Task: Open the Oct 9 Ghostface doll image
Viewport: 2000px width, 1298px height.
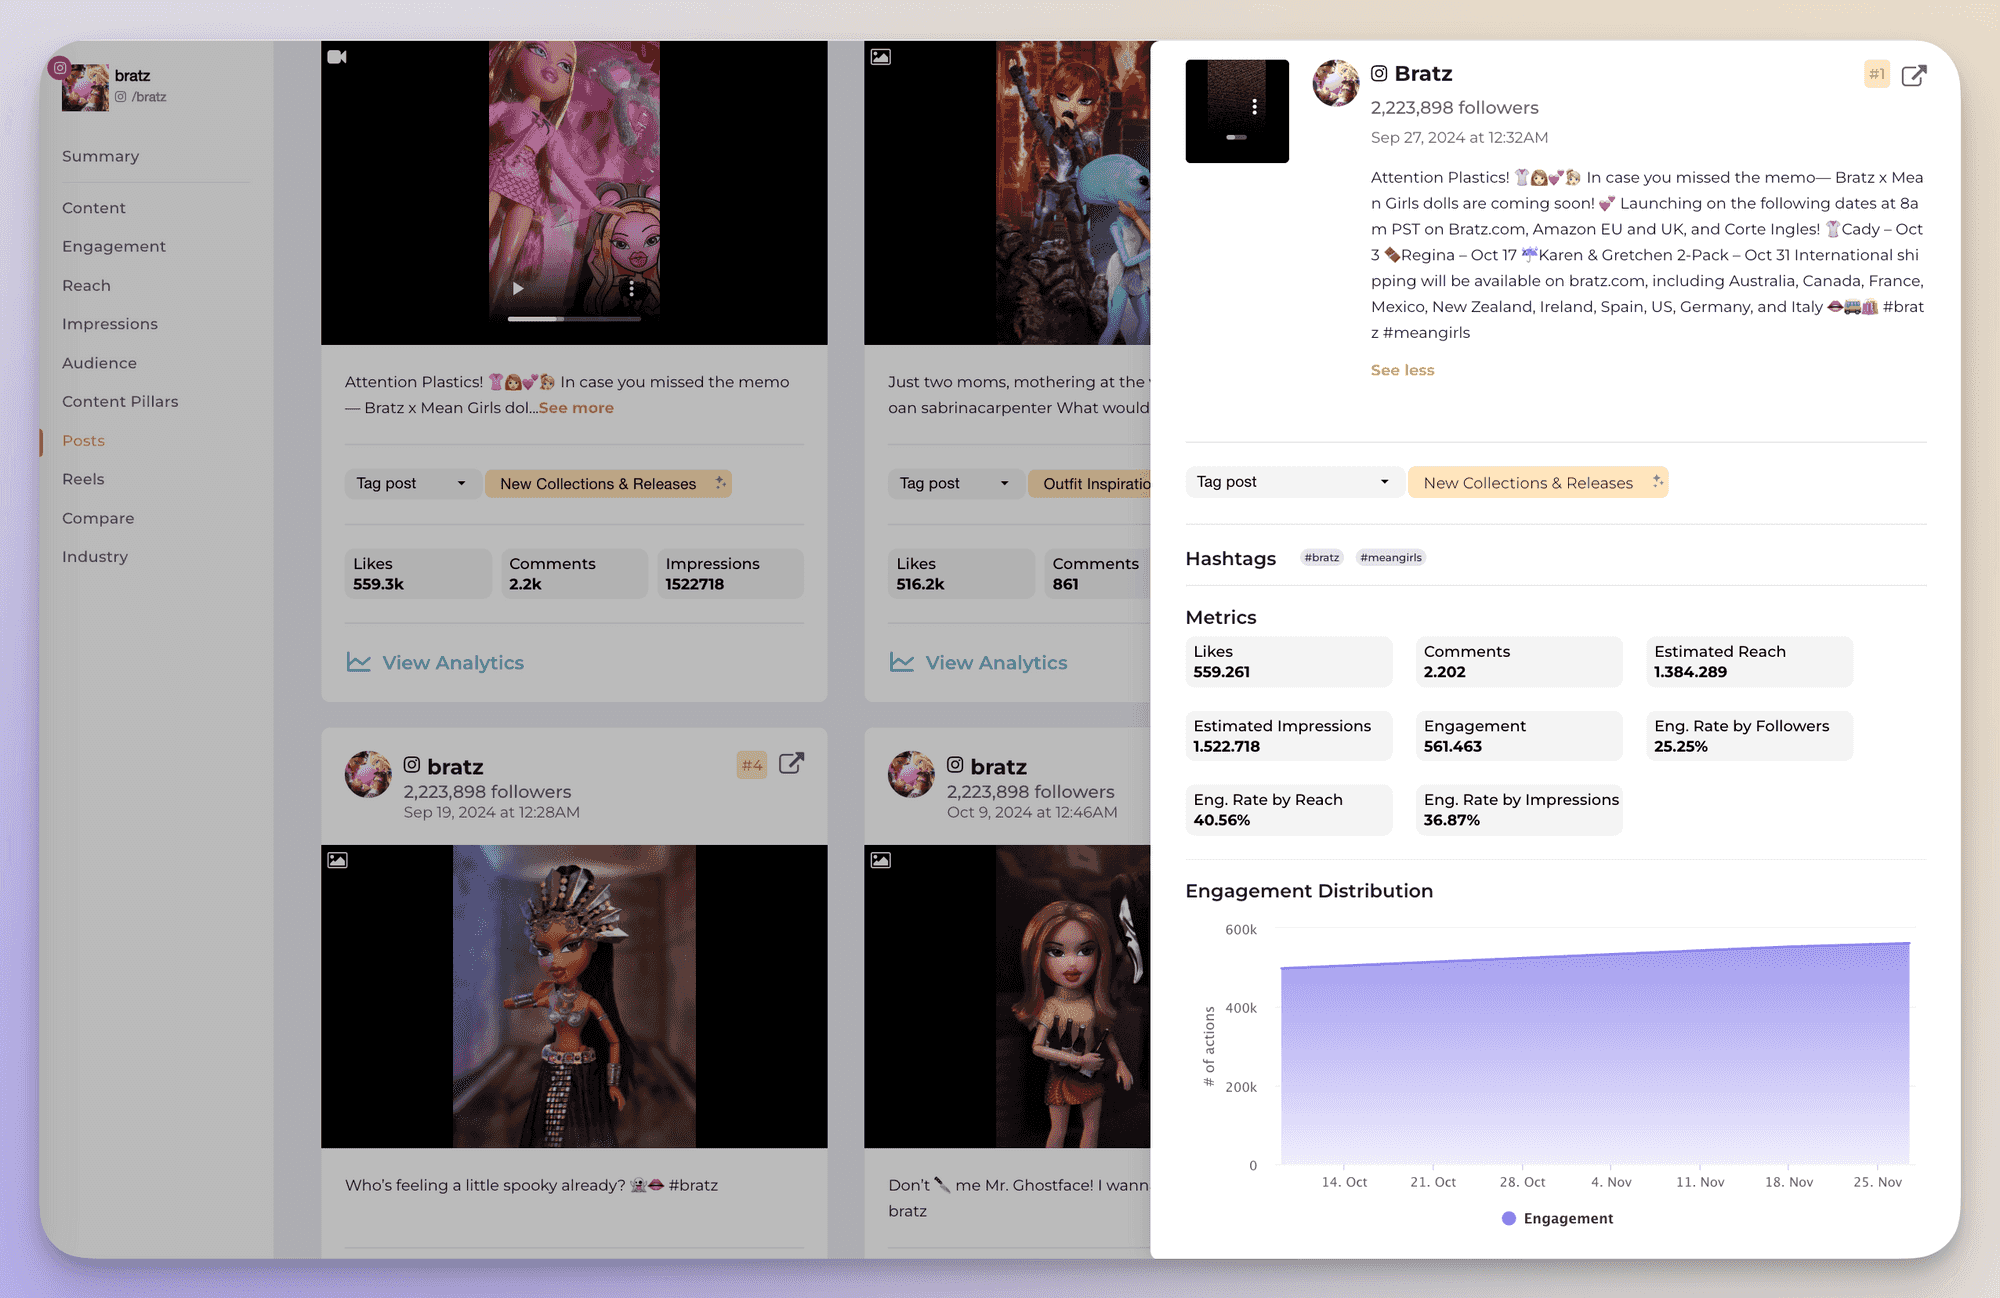Action: click(1007, 996)
